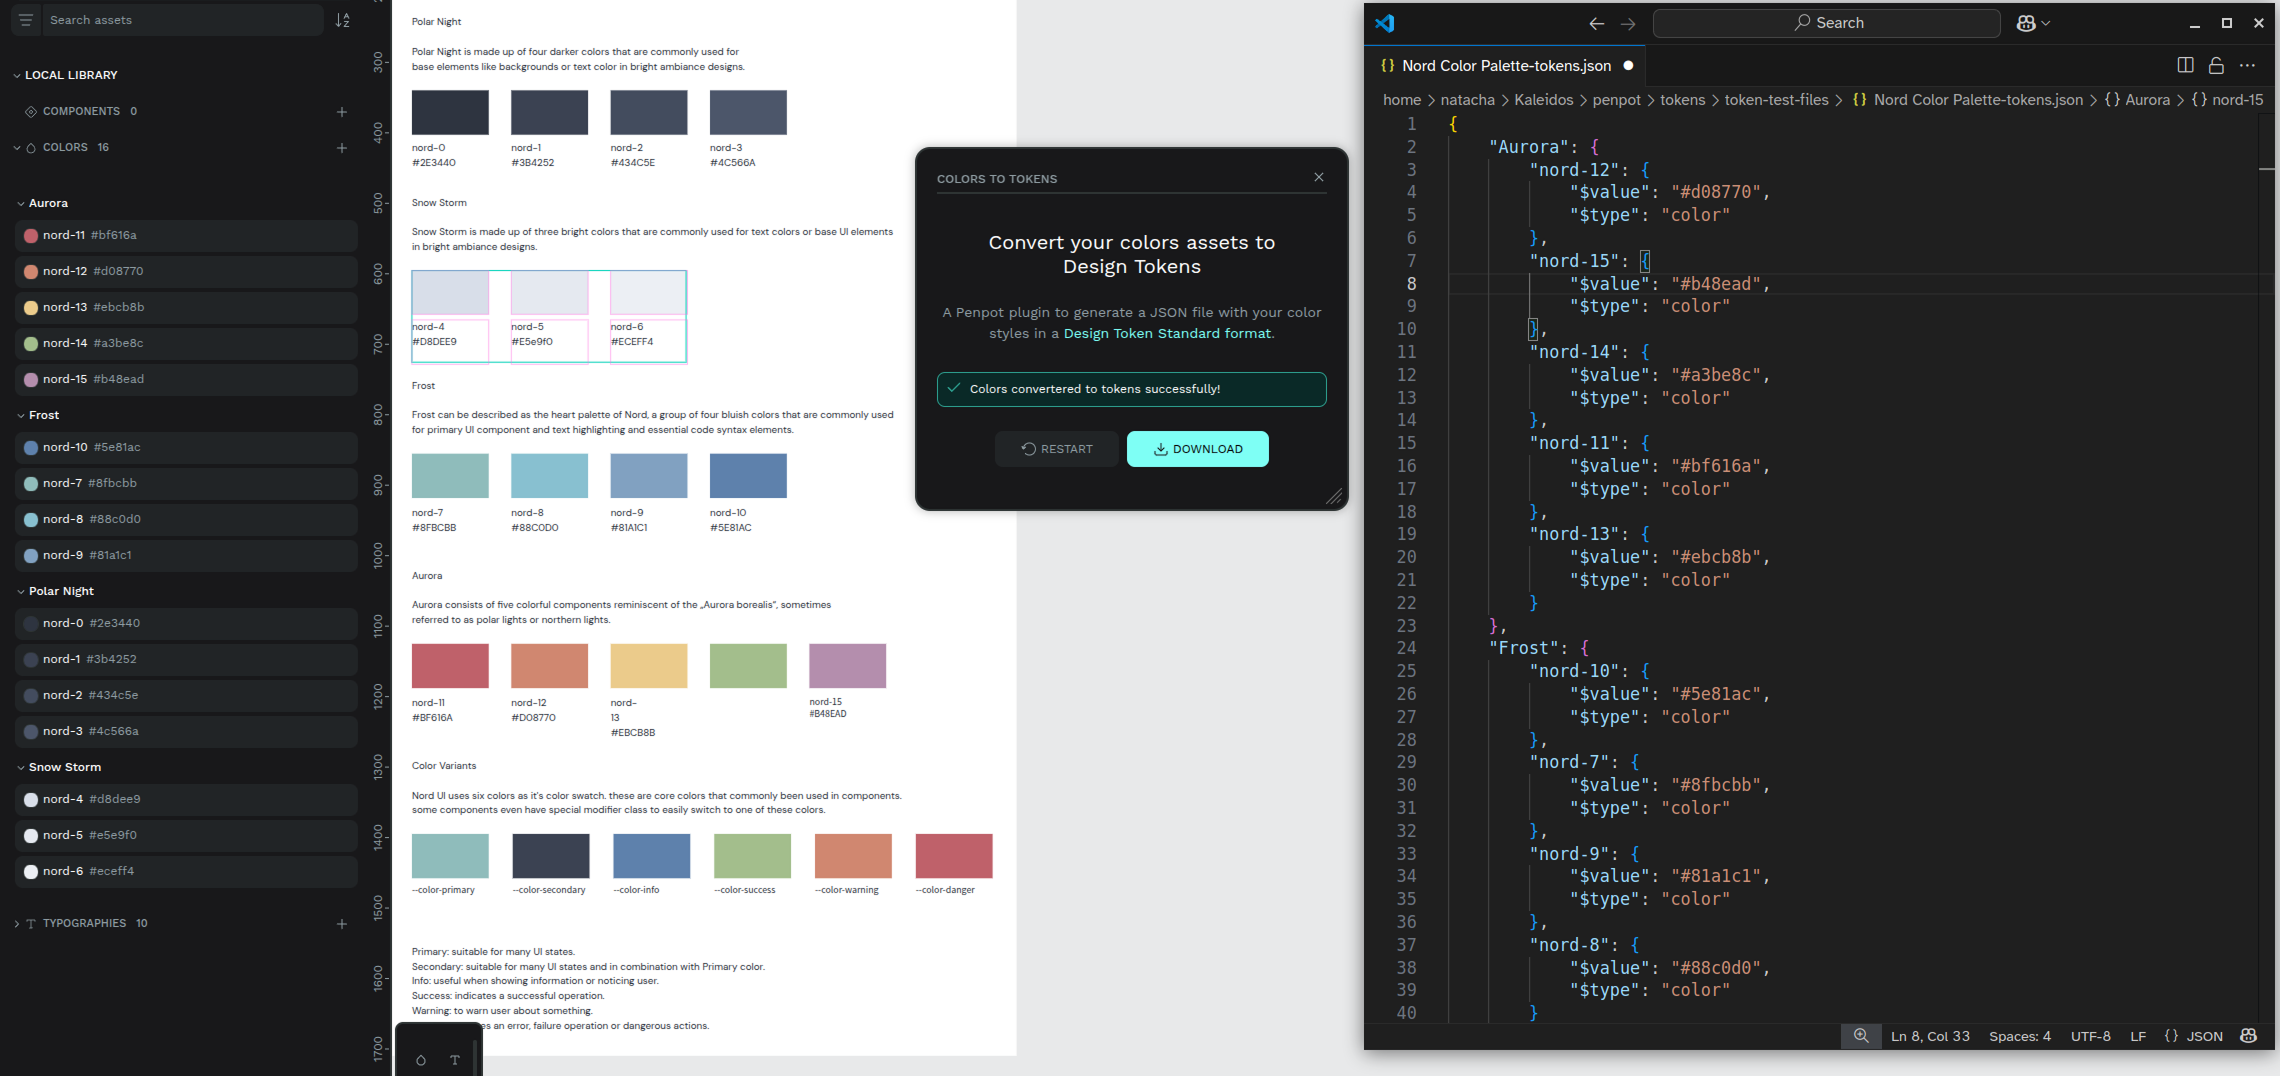This screenshot has width=2280, height=1076.
Task: Add a new component with the plus icon
Action: point(342,111)
